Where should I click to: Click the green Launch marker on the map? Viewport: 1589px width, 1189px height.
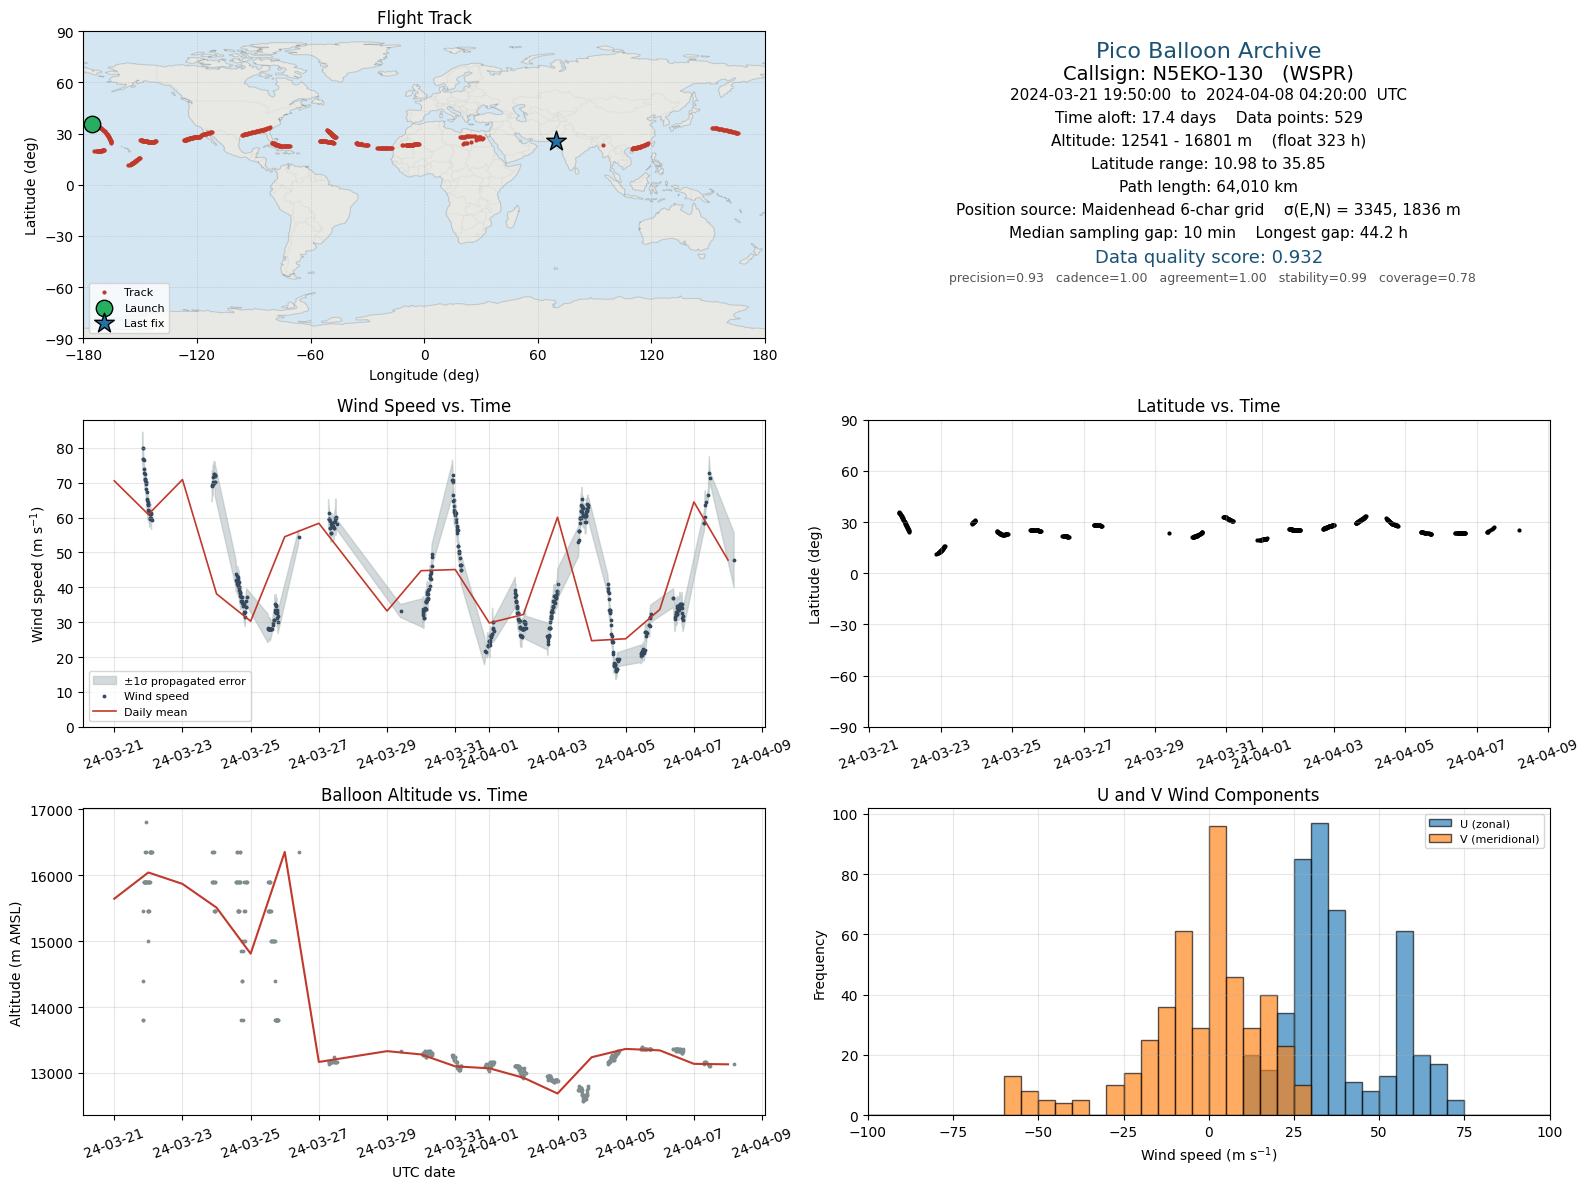click(92, 124)
